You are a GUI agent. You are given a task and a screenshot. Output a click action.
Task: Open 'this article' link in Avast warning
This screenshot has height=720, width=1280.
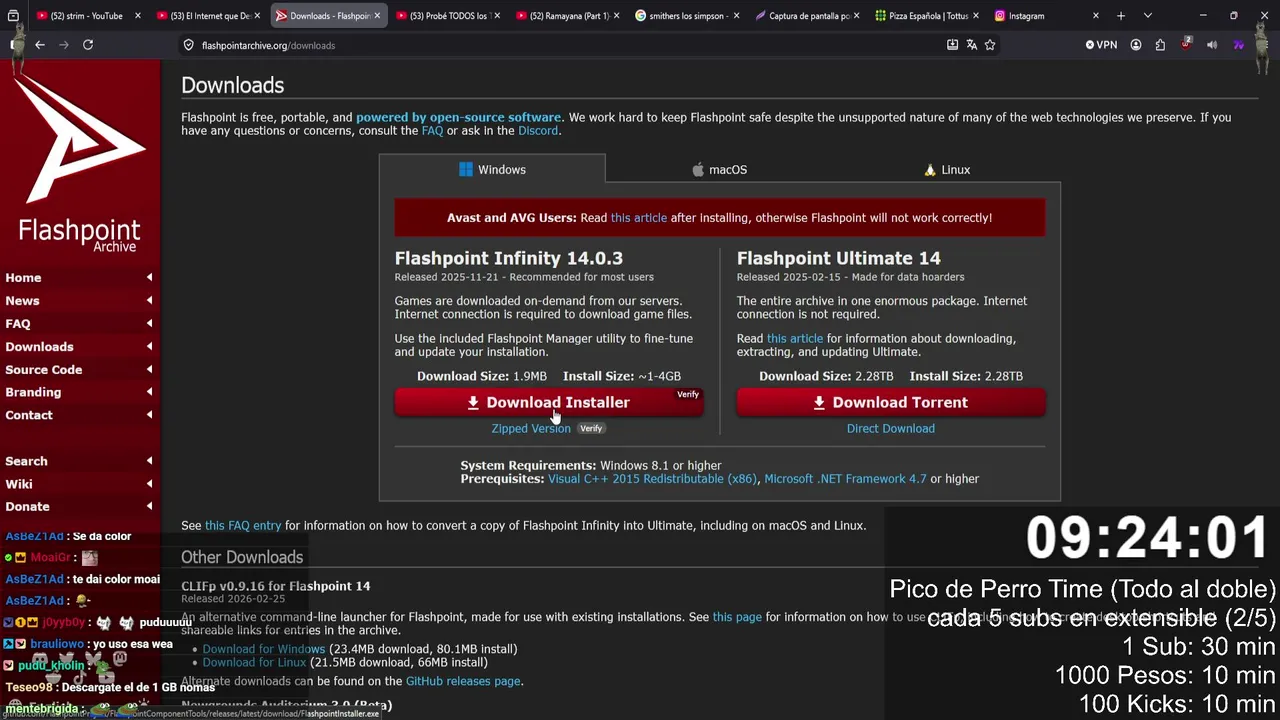[x=639, y=218]
